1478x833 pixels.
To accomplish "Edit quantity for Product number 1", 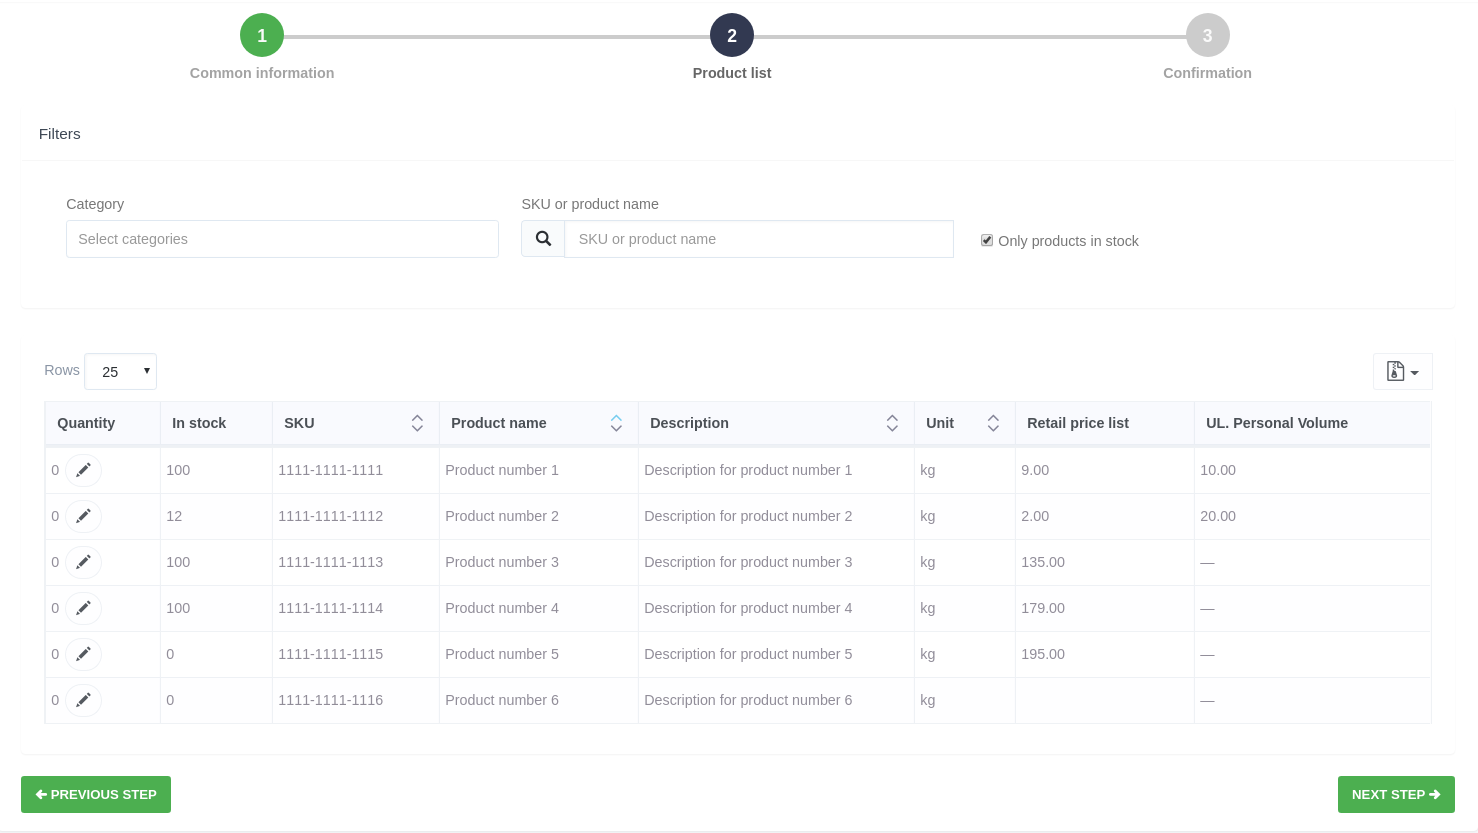I will (x=84, y=470).
